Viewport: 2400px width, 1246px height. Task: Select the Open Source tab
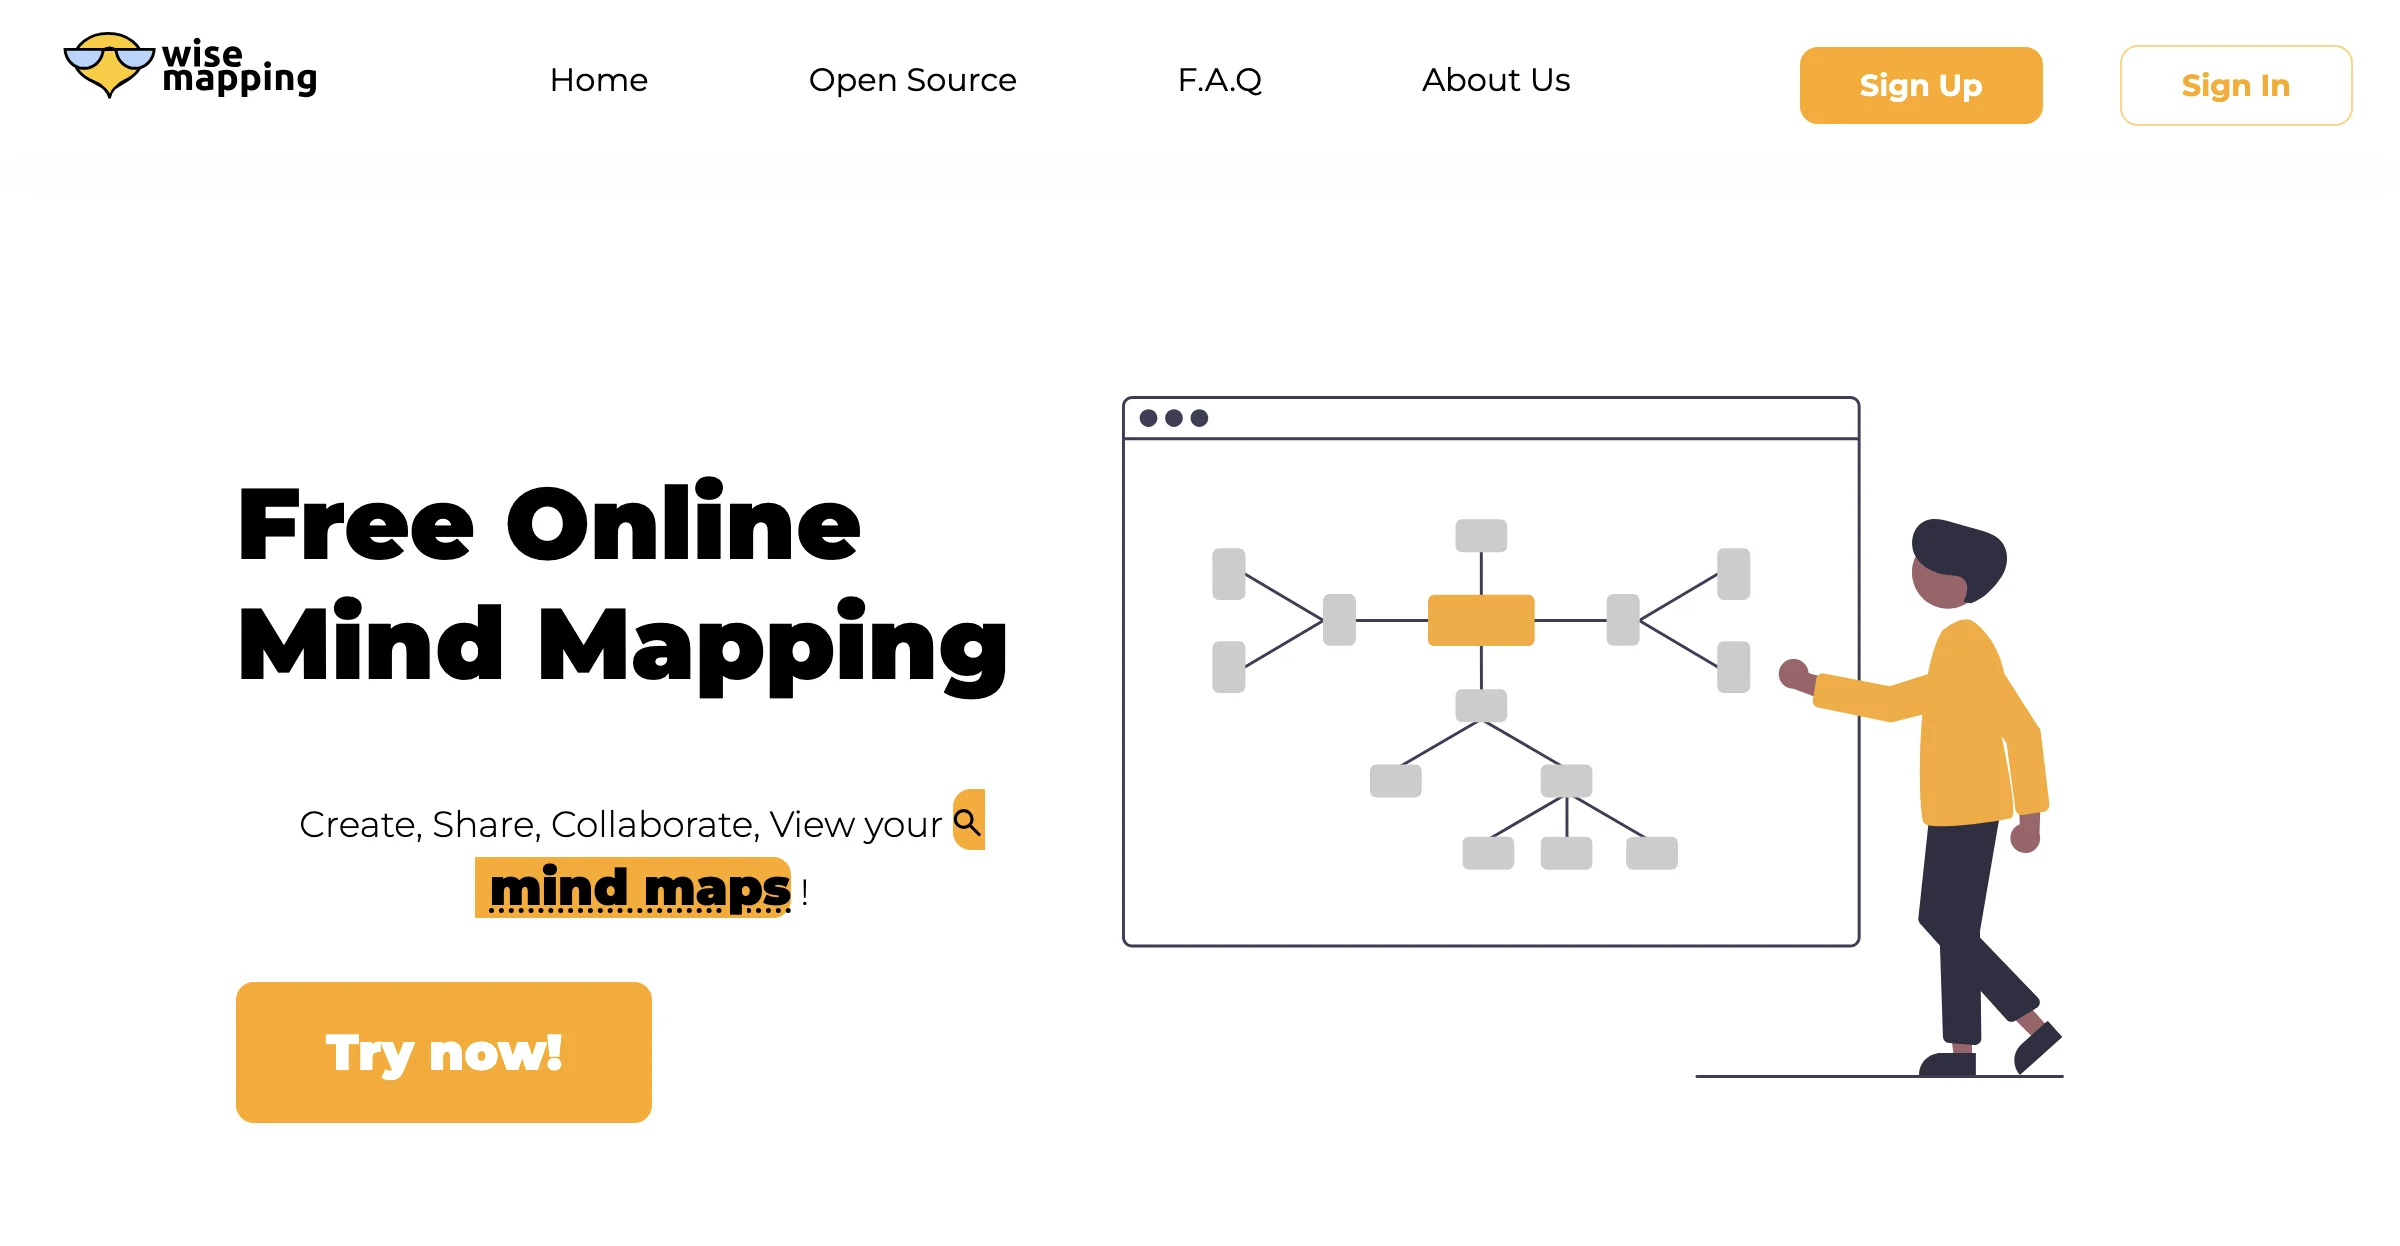pyautogui.click(x=913, y=79)
